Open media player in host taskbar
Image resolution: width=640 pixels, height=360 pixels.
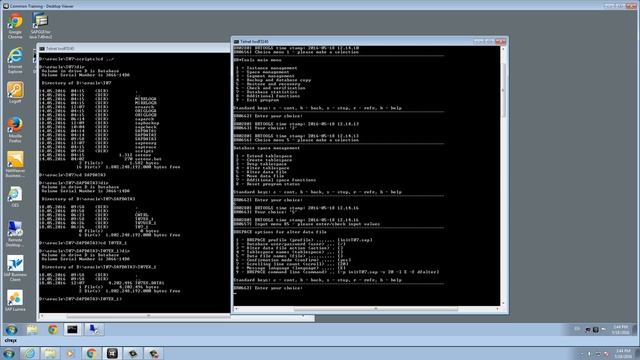tap(70, 353)
